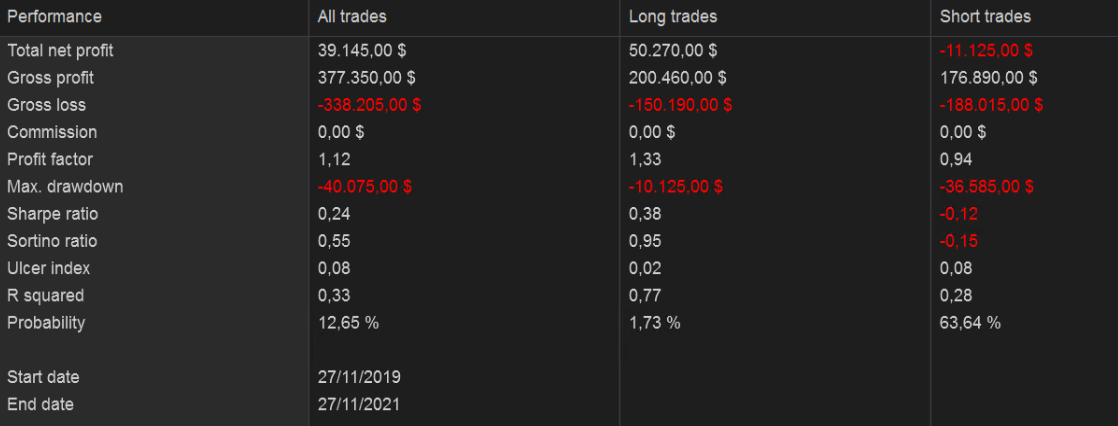Click the All trades column header

[x=352, y=17]
